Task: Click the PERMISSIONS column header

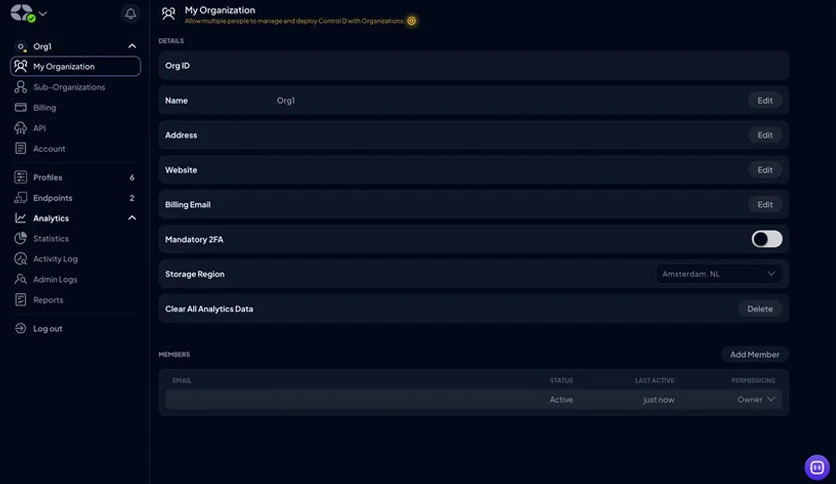Action: click(x=753, y=381)
